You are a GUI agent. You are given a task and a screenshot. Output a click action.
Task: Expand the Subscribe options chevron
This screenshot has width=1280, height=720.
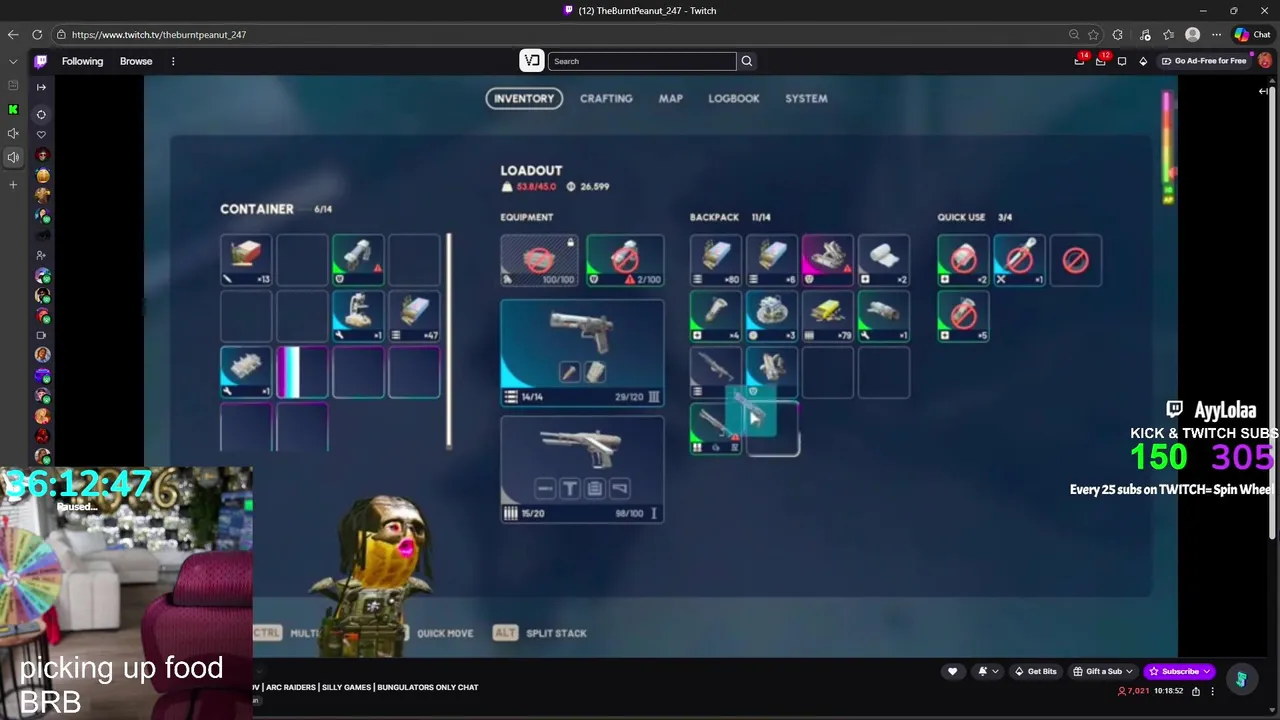(1207, 671)
